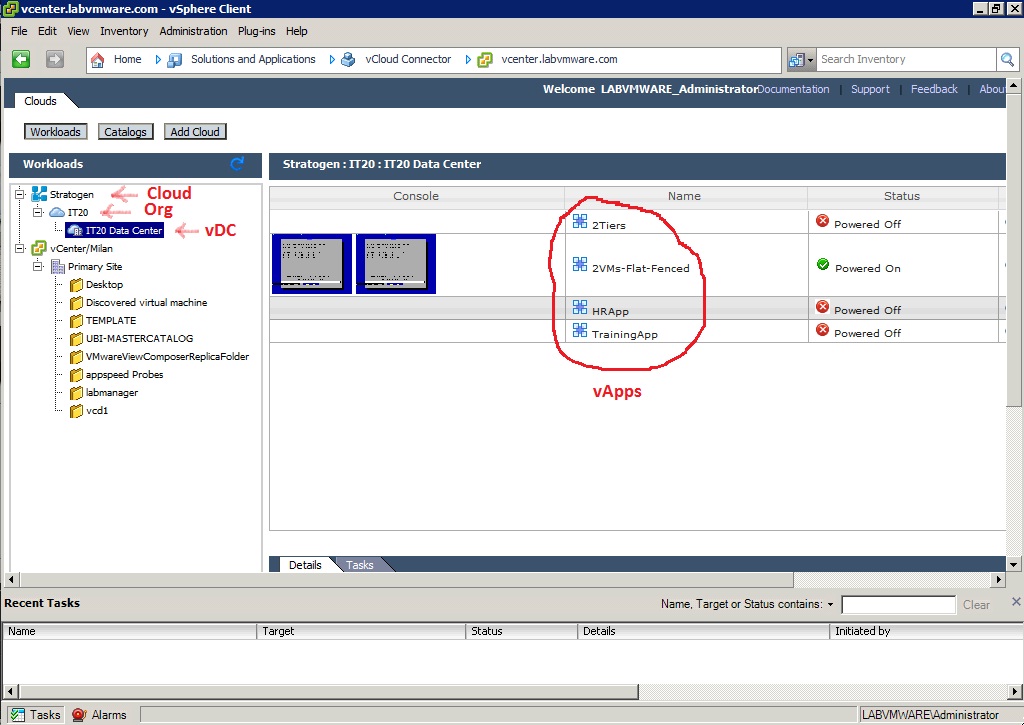
Task: Open the Name, Target or Status filter dropdown
Action: (x=830, y=605)
